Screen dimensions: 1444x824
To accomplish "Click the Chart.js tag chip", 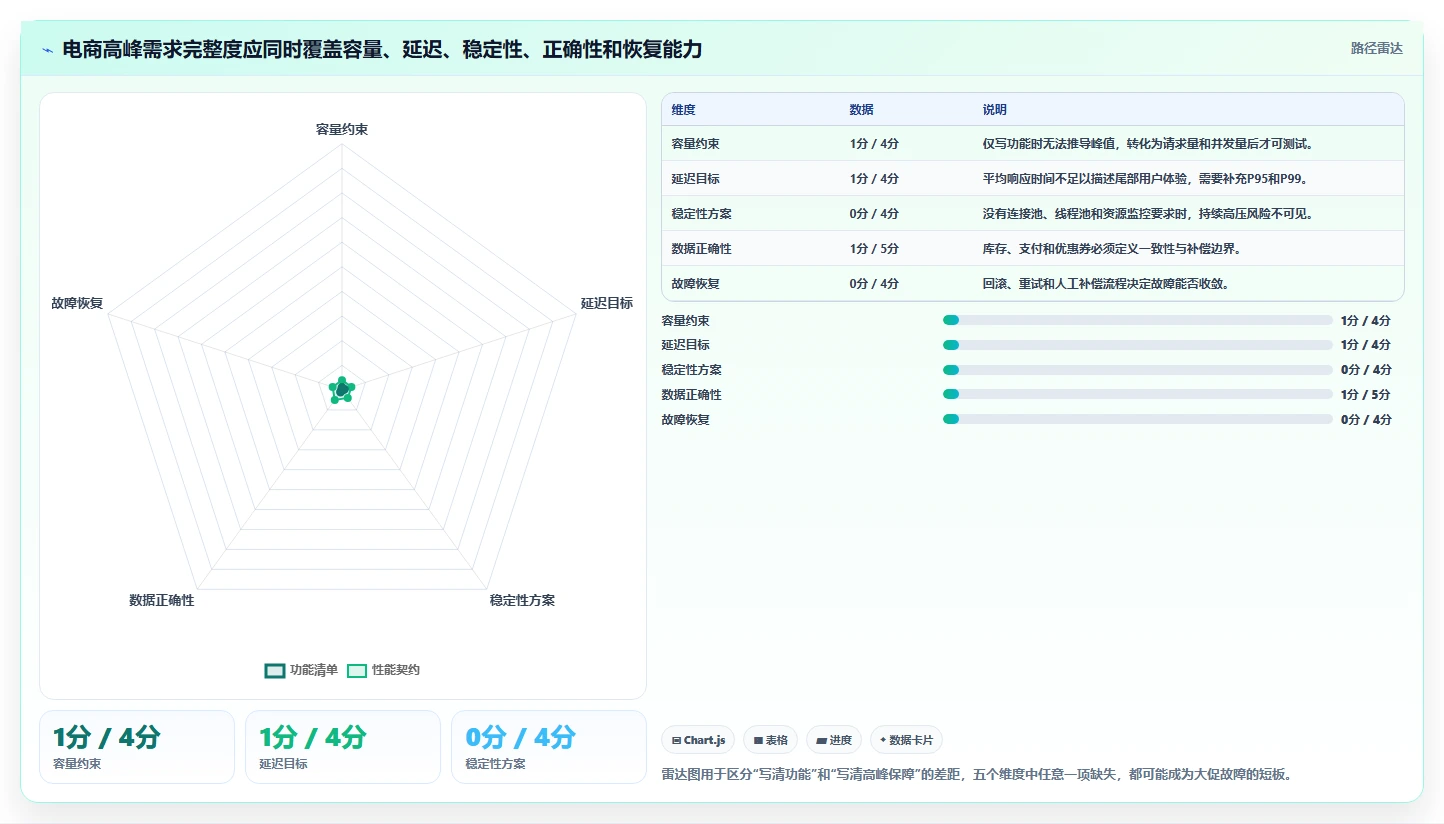I will [698, 740].
